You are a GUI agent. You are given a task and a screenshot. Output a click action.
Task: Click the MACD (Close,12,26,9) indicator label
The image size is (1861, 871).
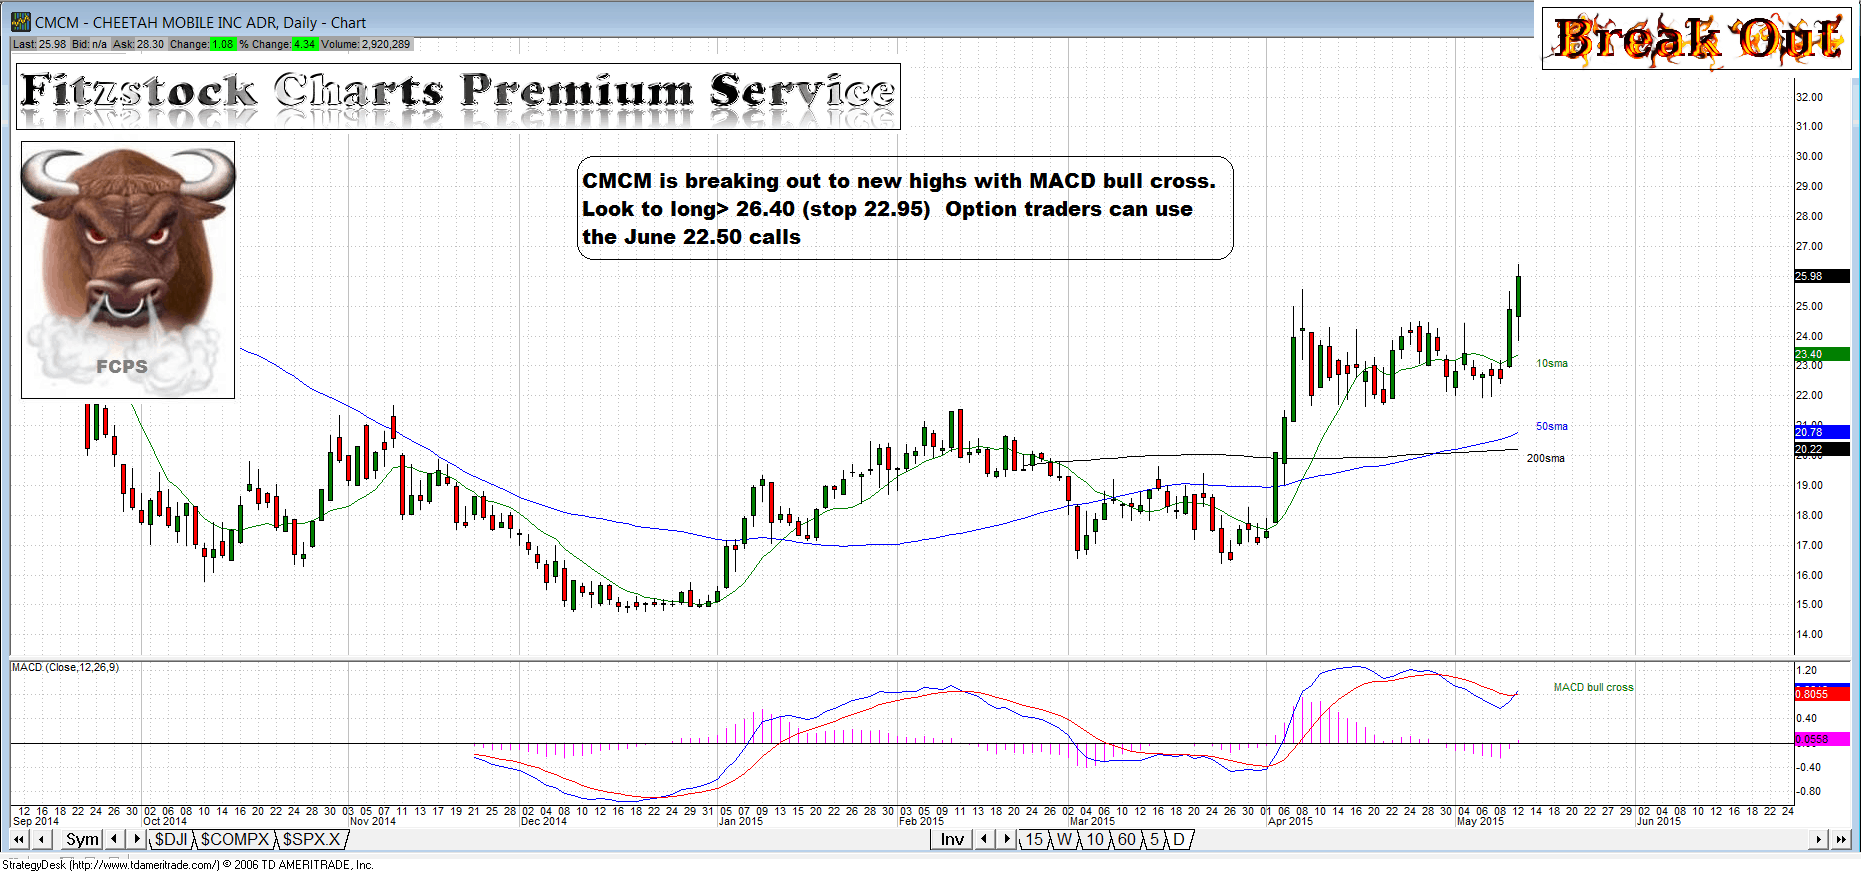point(66,668)
